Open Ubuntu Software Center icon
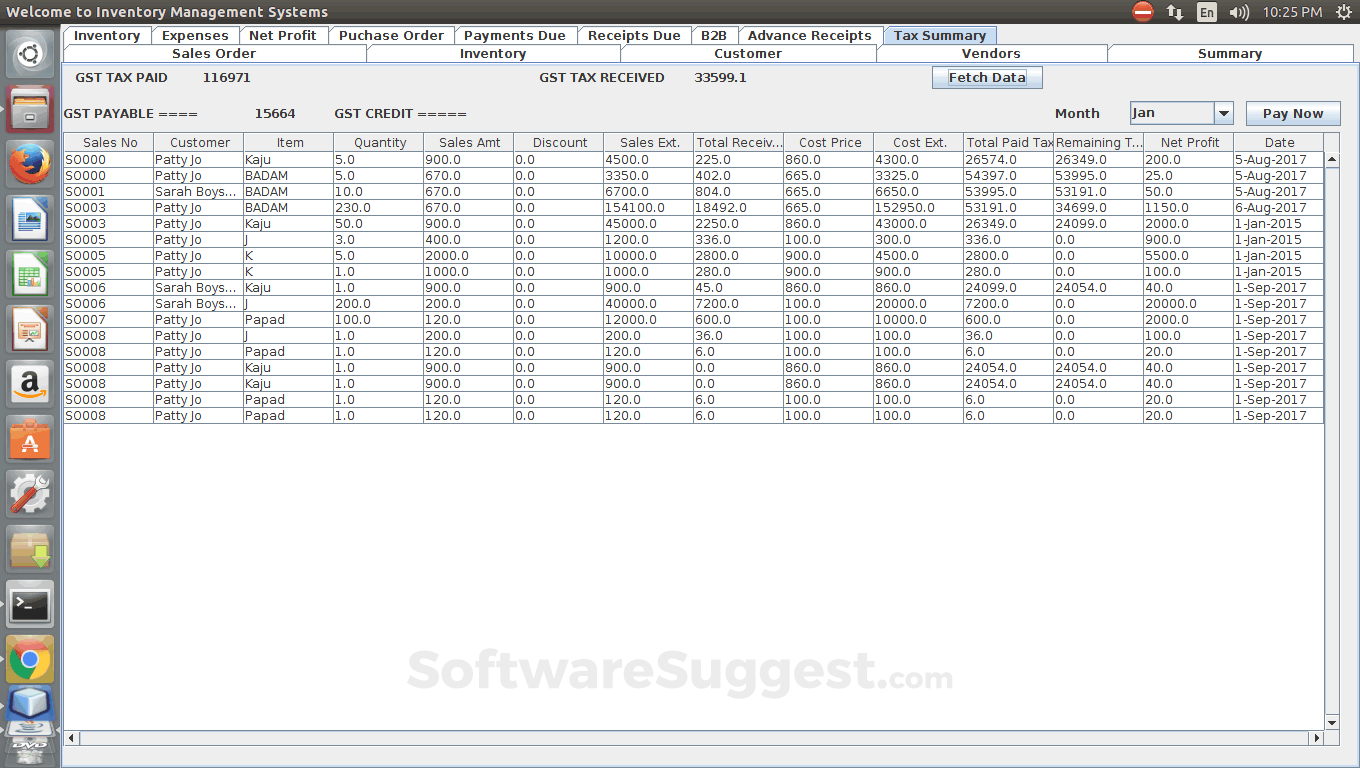This screenshot has height=768, width=1360. coord(30,439)
